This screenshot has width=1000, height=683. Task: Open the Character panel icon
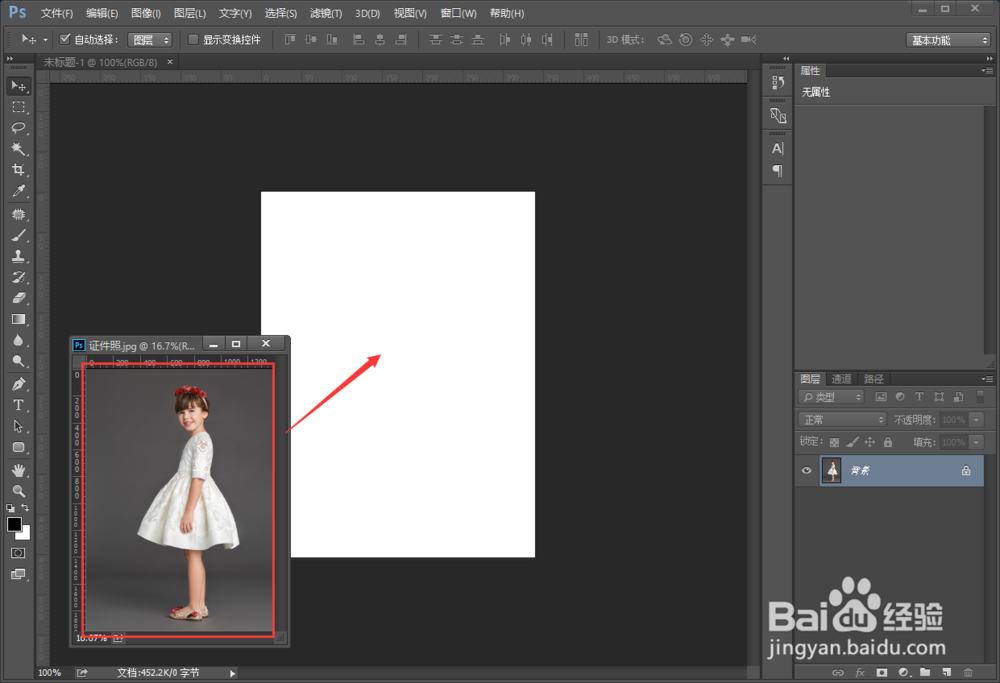(x=777, y=149)
